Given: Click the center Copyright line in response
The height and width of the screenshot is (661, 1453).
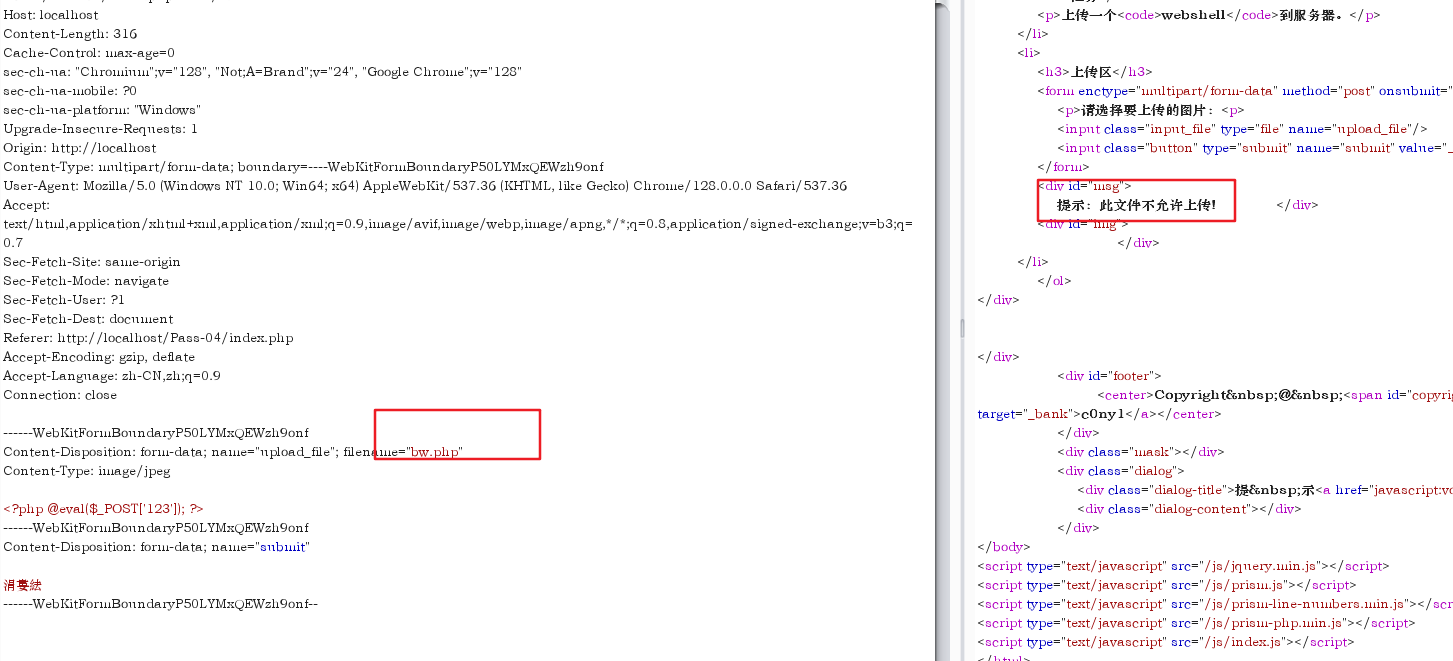Looking at the screenshot, I should pos(1275,395).
